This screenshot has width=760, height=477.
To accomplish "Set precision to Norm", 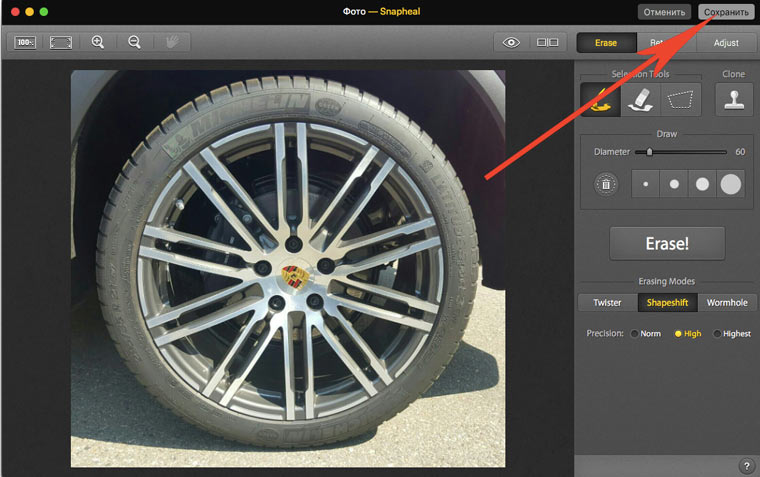I will point(646,334).
